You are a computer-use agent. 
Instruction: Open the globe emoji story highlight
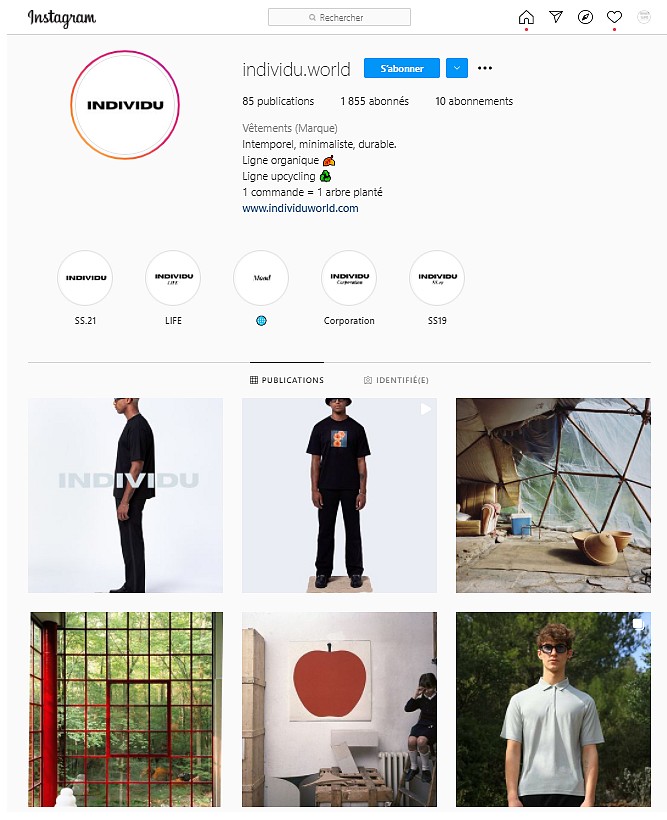[261, 278]
